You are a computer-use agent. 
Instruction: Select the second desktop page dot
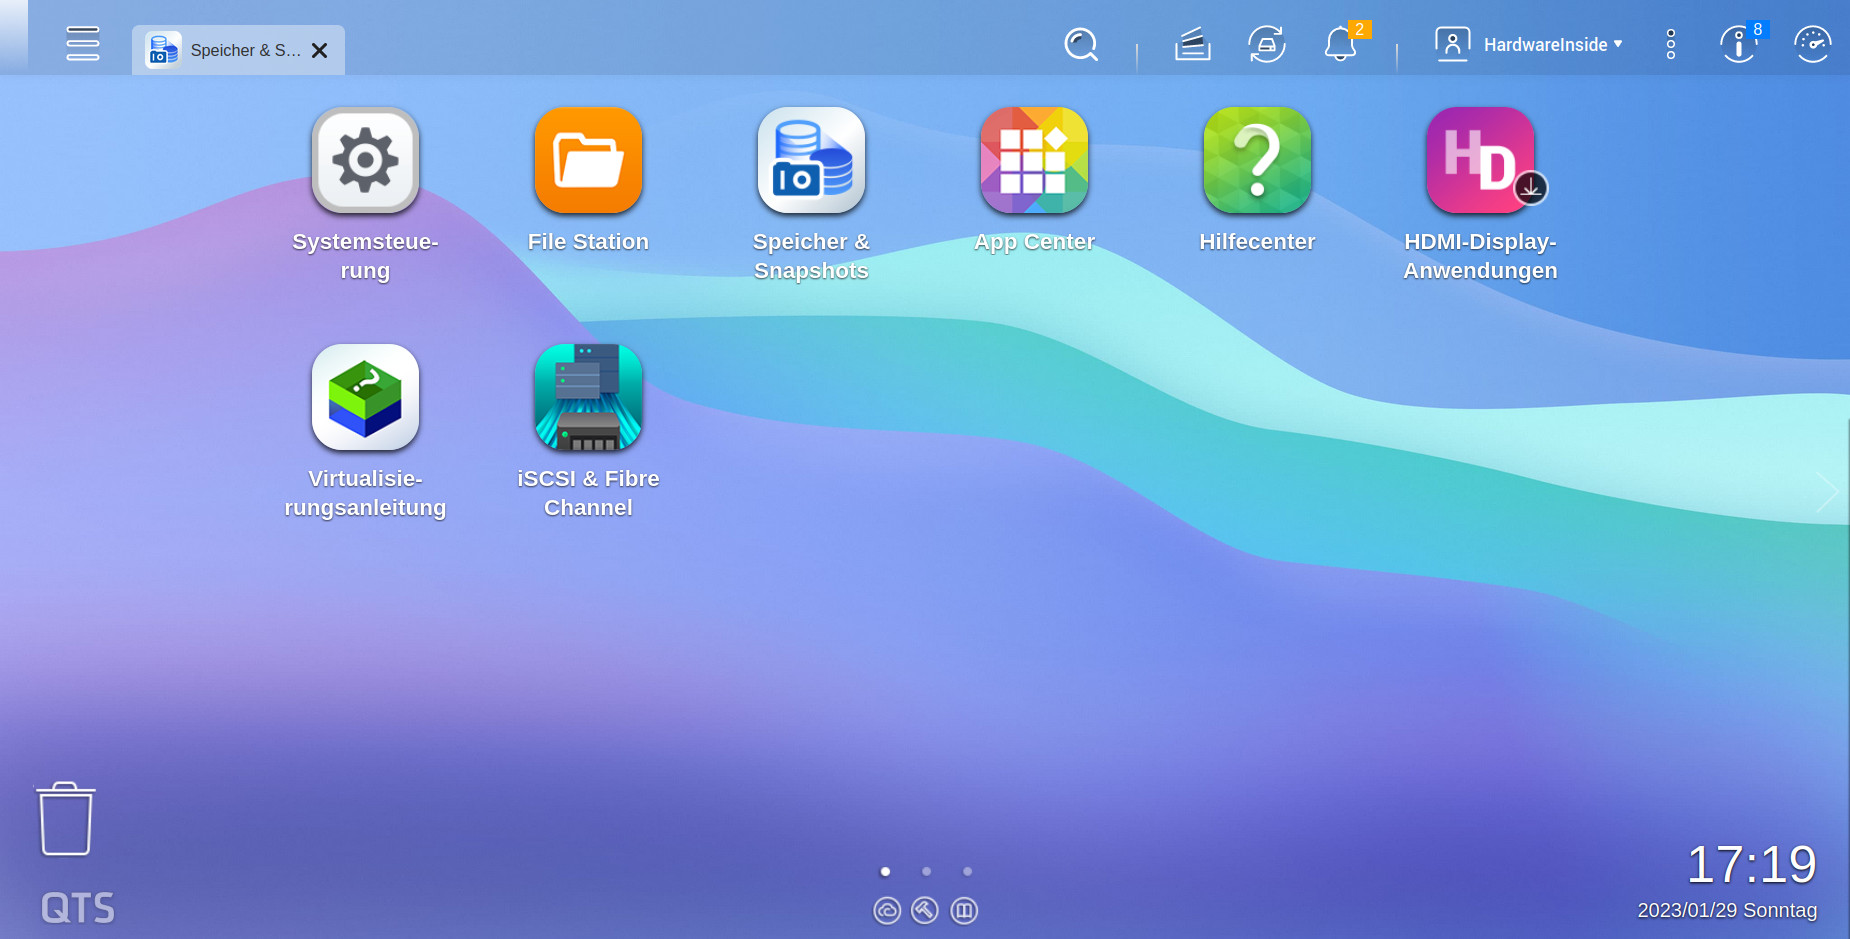point(925,871)
